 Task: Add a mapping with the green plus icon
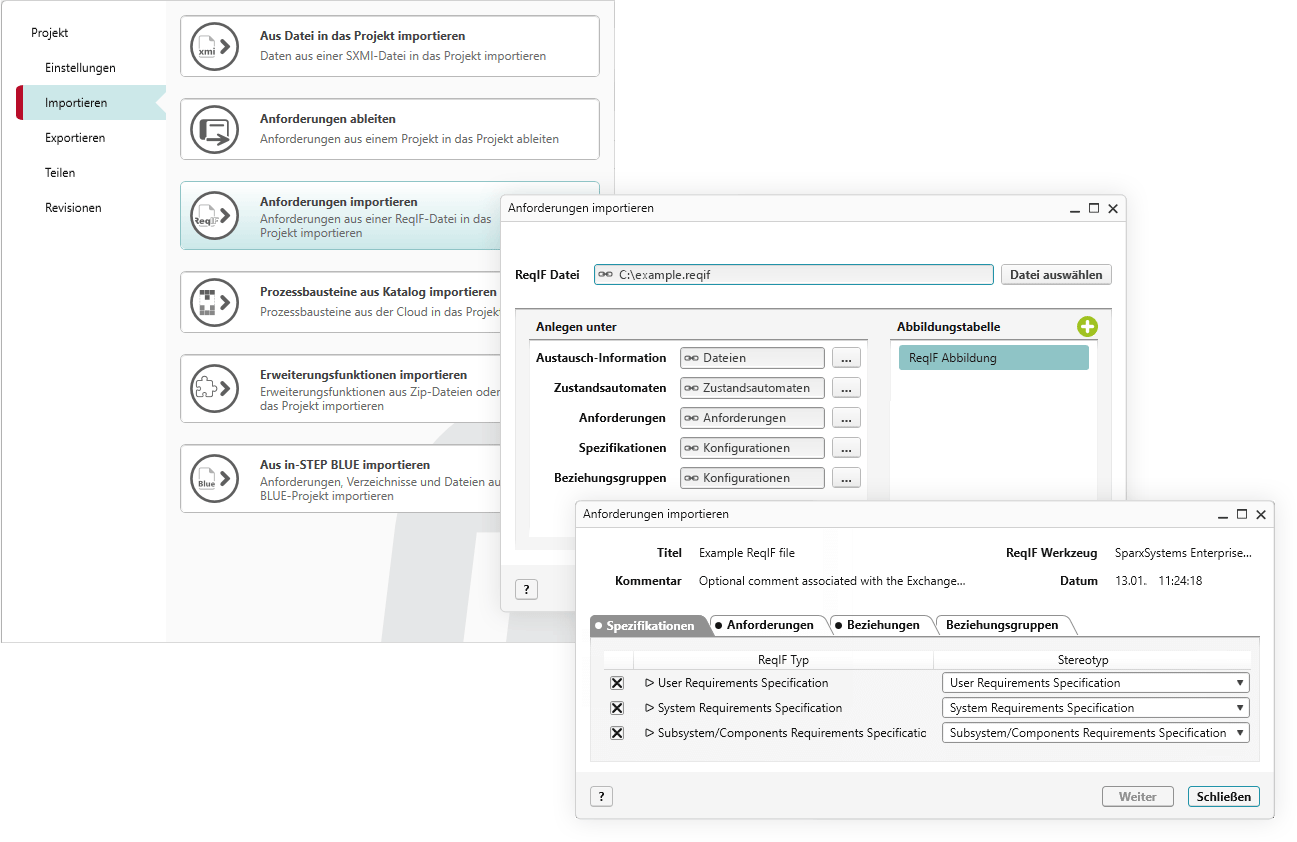pos(1087,327)
